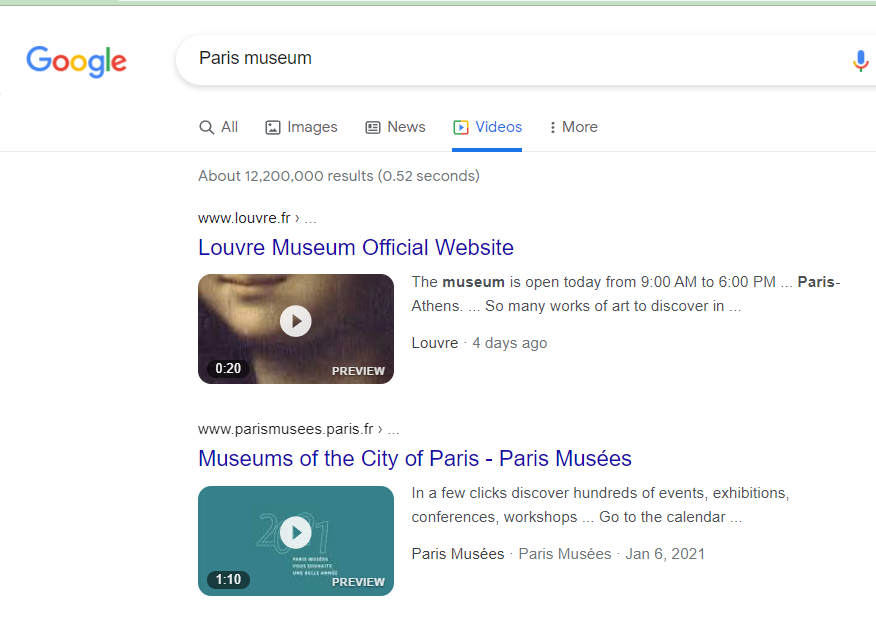The height and width of the screenshot is (618, 876).
Task: Click the newspaper icon on the News tab
Action: (373, 127)
